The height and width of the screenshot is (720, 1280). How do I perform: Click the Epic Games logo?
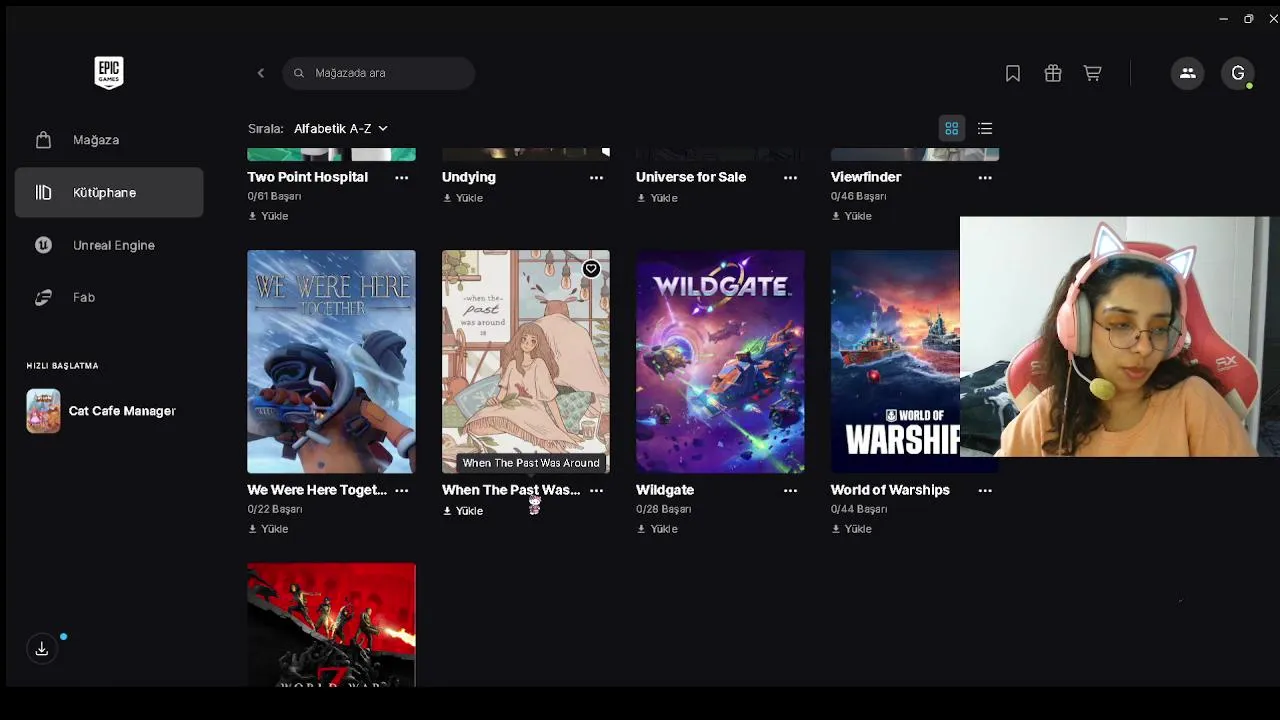pyautogui.click(x=109, y=72)
